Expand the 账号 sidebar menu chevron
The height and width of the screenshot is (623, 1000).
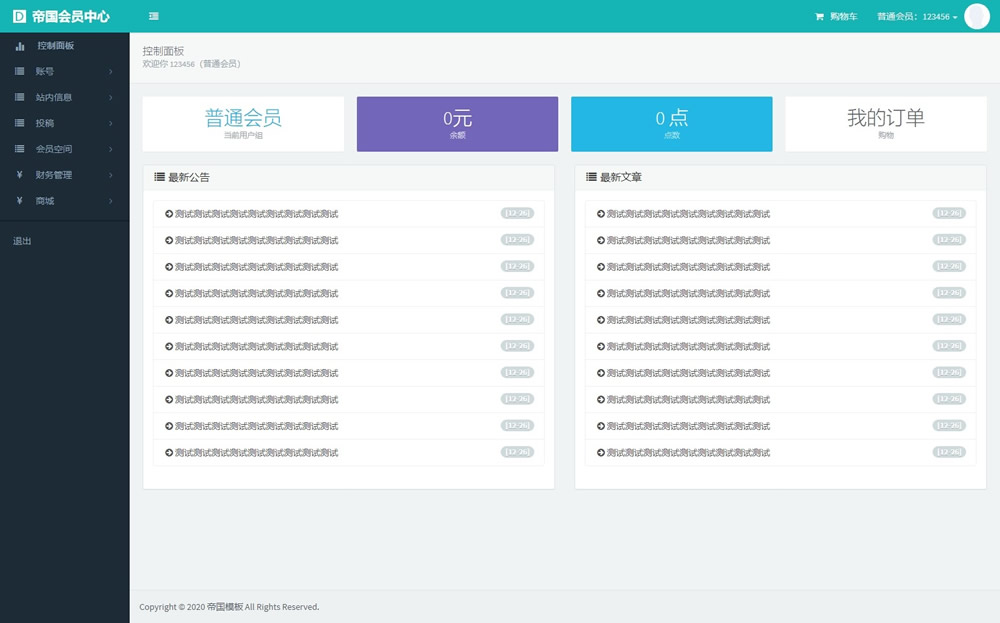[111, 72]
